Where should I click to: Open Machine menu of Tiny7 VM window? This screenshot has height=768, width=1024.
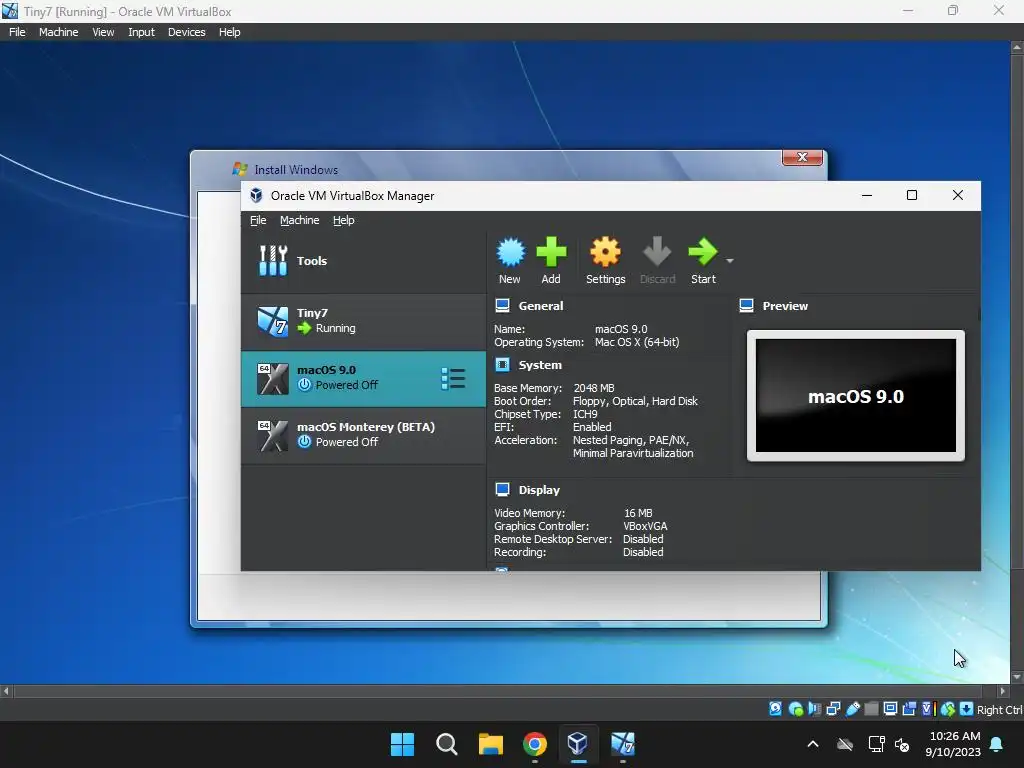click(x=58, y=32)
